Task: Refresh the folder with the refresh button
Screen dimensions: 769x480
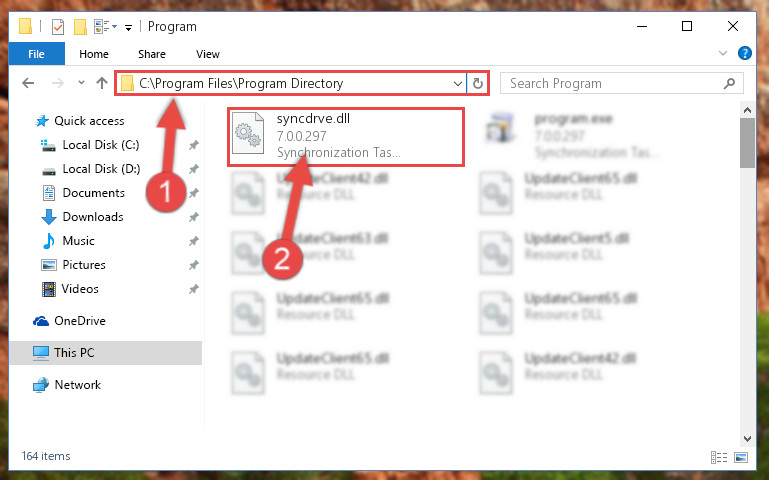Action: [x=478, y=84]
